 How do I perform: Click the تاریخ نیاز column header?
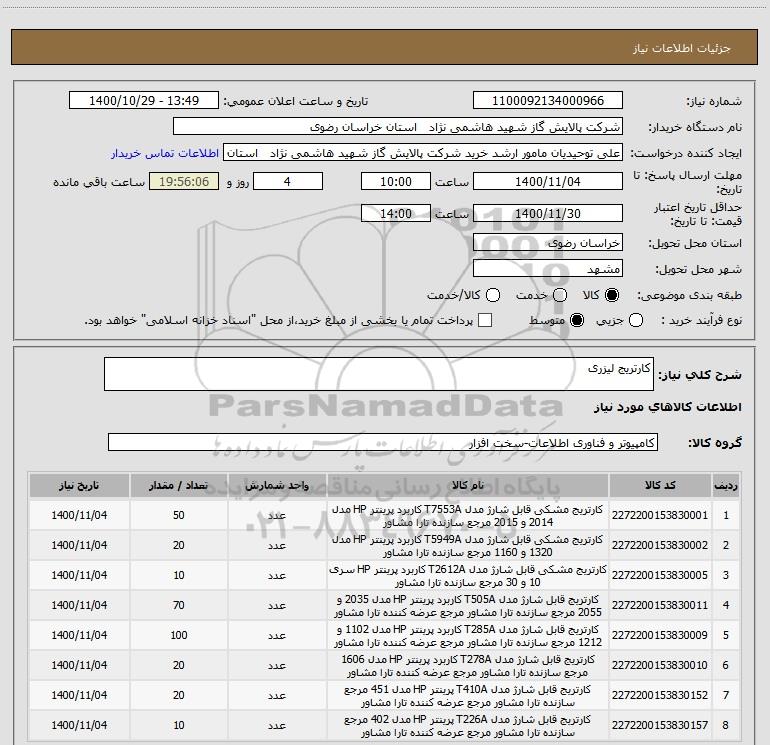(x=79, y=486)
